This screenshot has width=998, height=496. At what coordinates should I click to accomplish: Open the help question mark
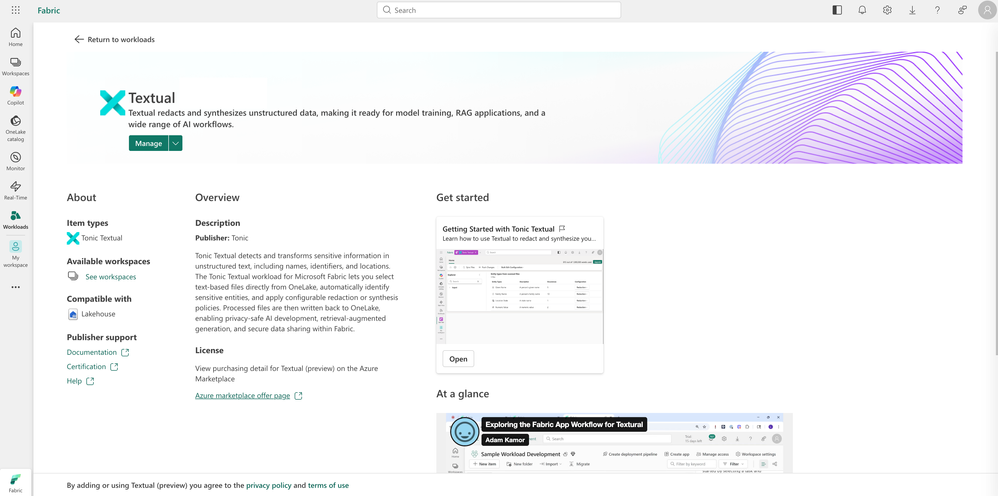937,10
